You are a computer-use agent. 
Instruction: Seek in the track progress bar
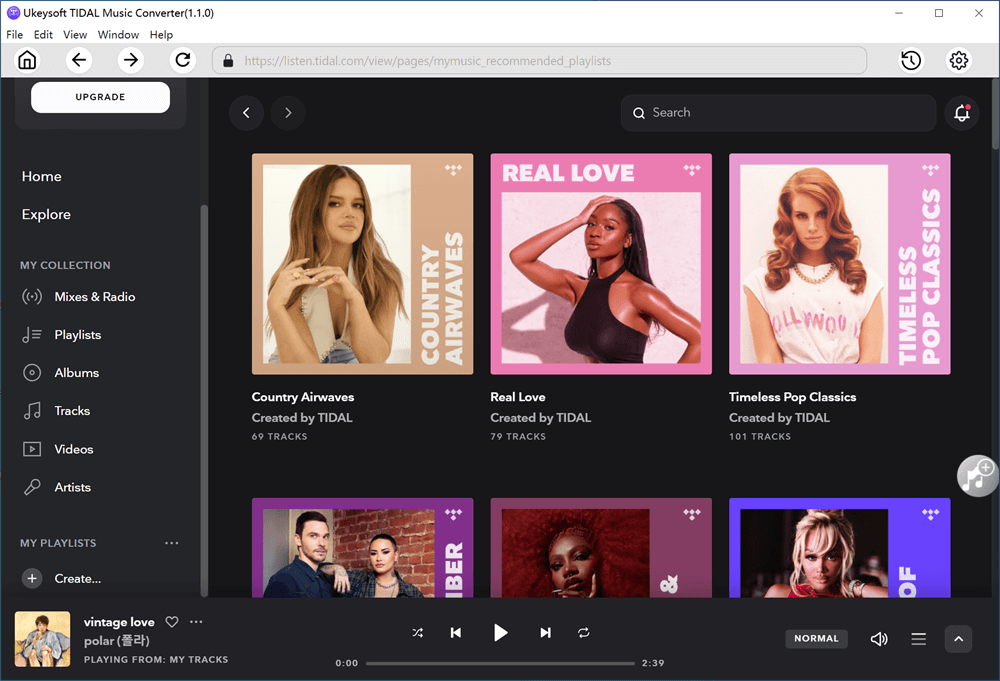[500, 663]
